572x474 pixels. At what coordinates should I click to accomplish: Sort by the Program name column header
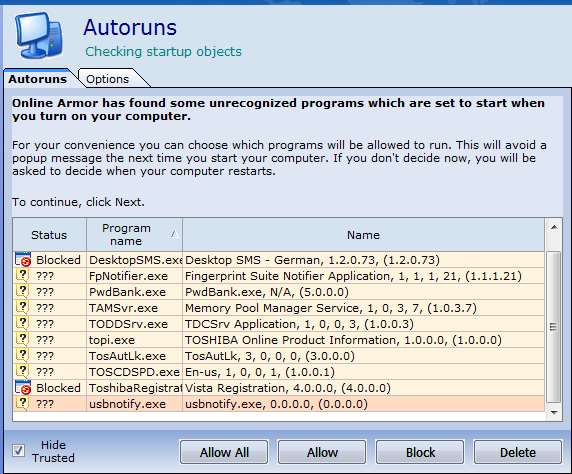[134, 235]
